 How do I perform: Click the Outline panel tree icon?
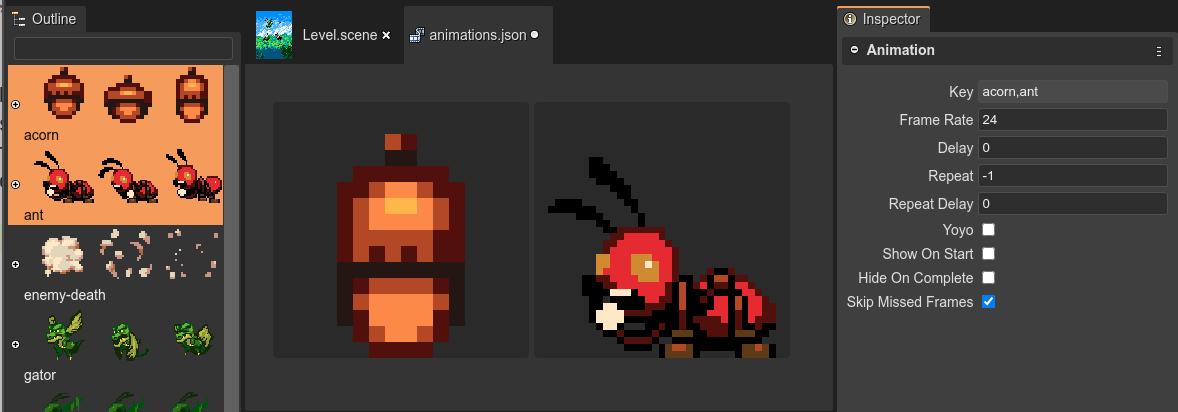coord(19,20)
